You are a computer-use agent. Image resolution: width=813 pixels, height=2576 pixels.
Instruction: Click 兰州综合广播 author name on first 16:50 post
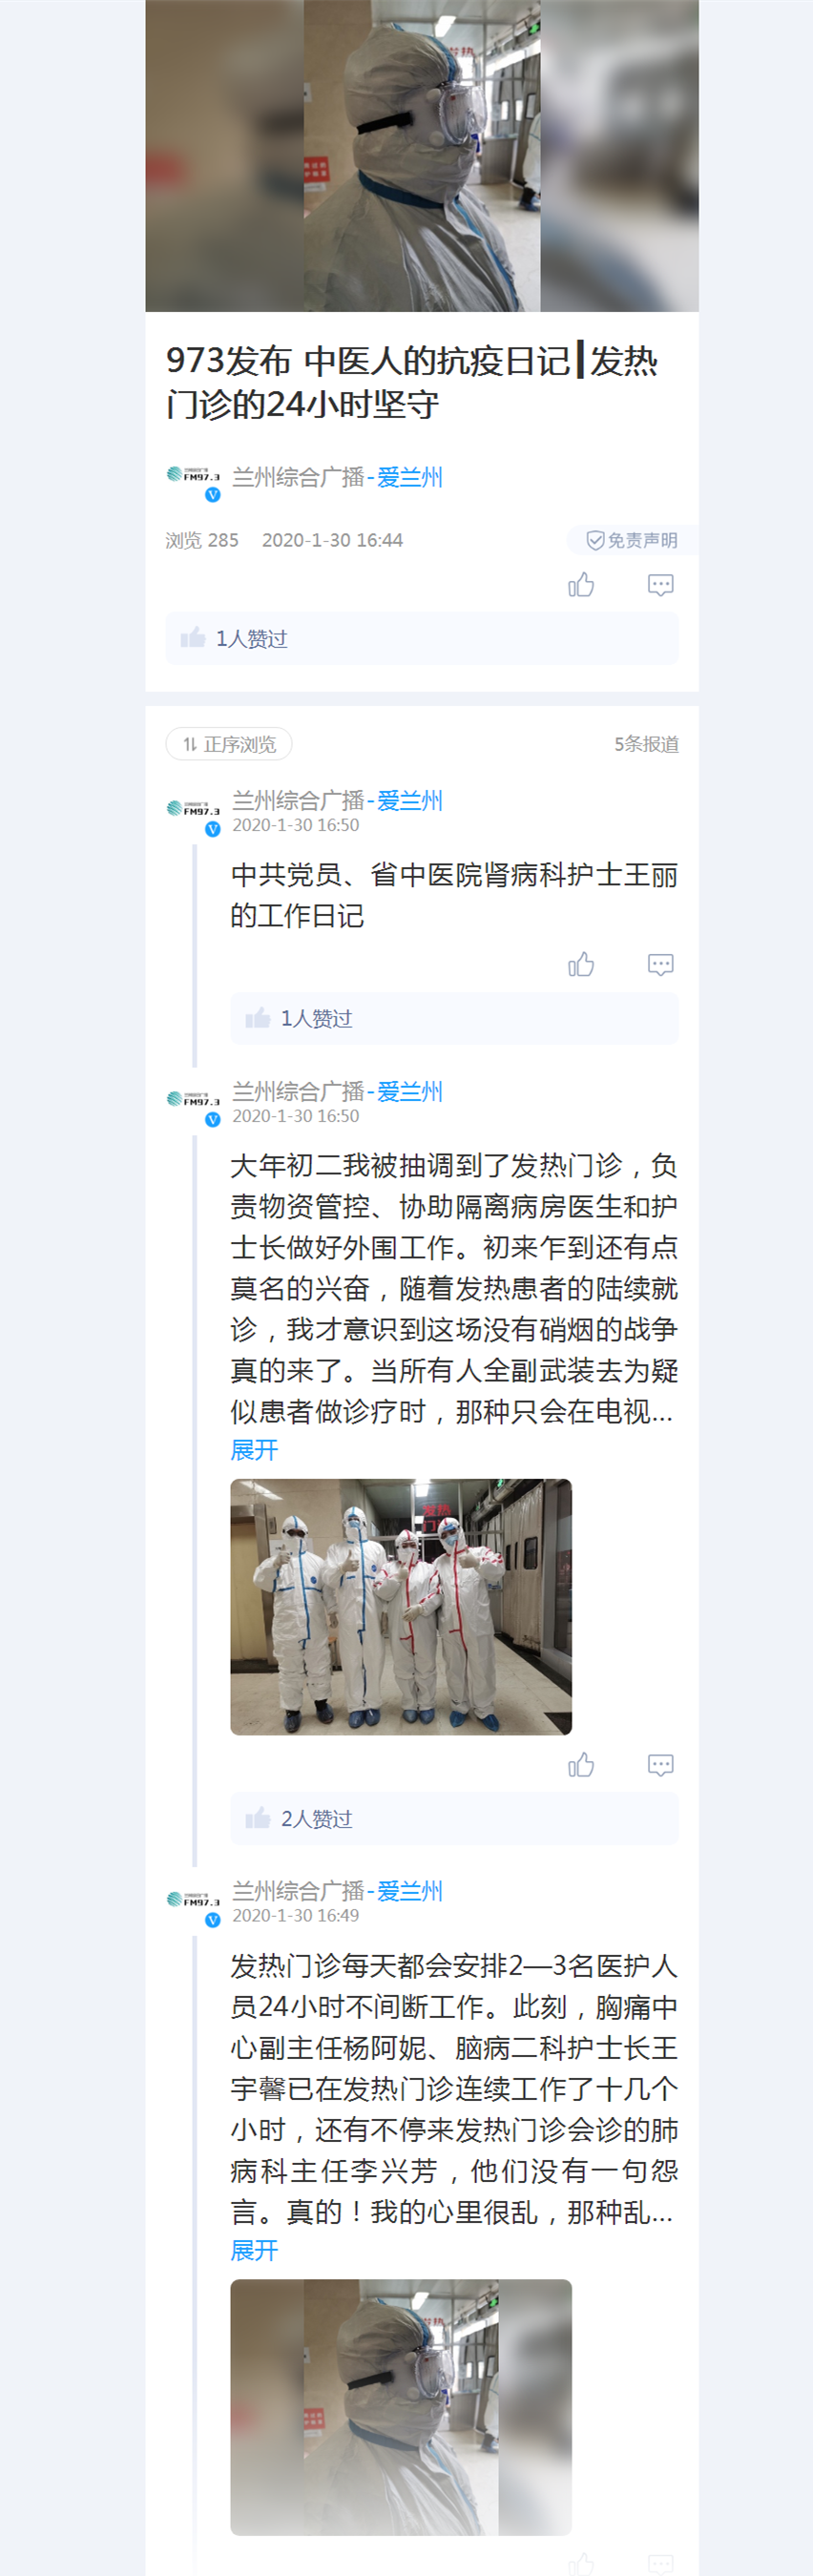tap(298, 800)
